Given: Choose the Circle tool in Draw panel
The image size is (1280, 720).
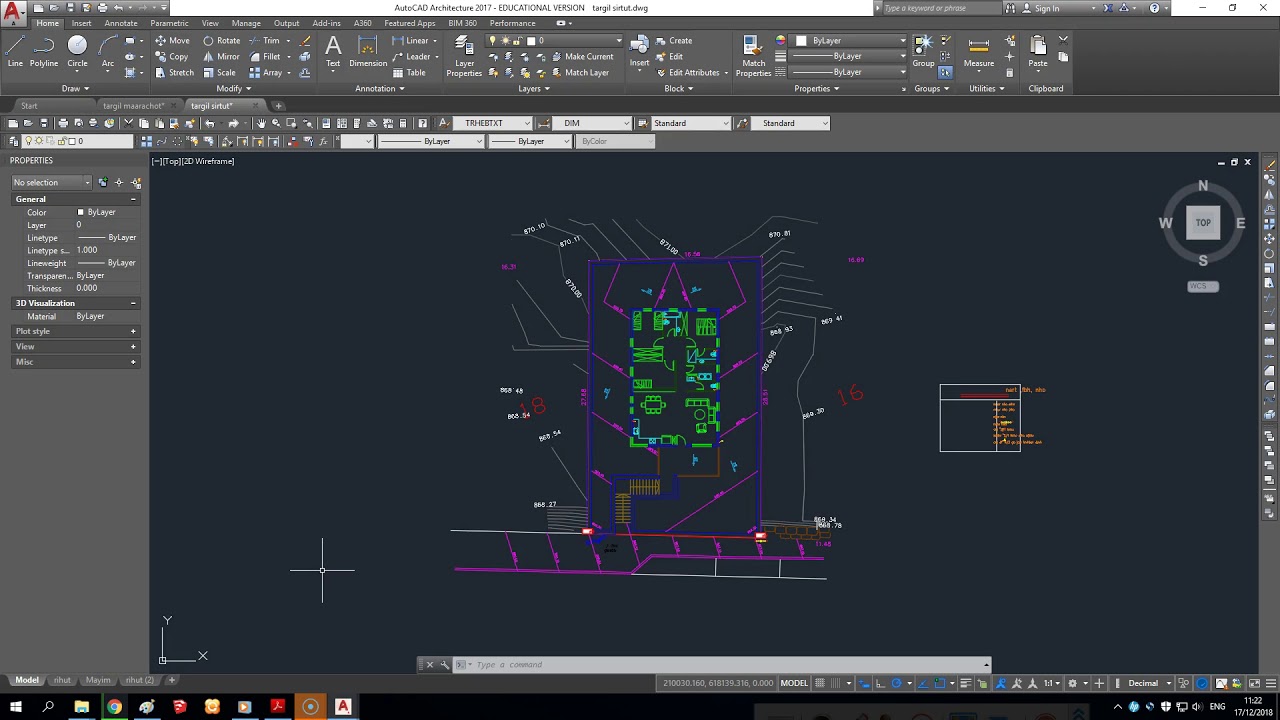Looking at the screenshot, I should point(77,51).
